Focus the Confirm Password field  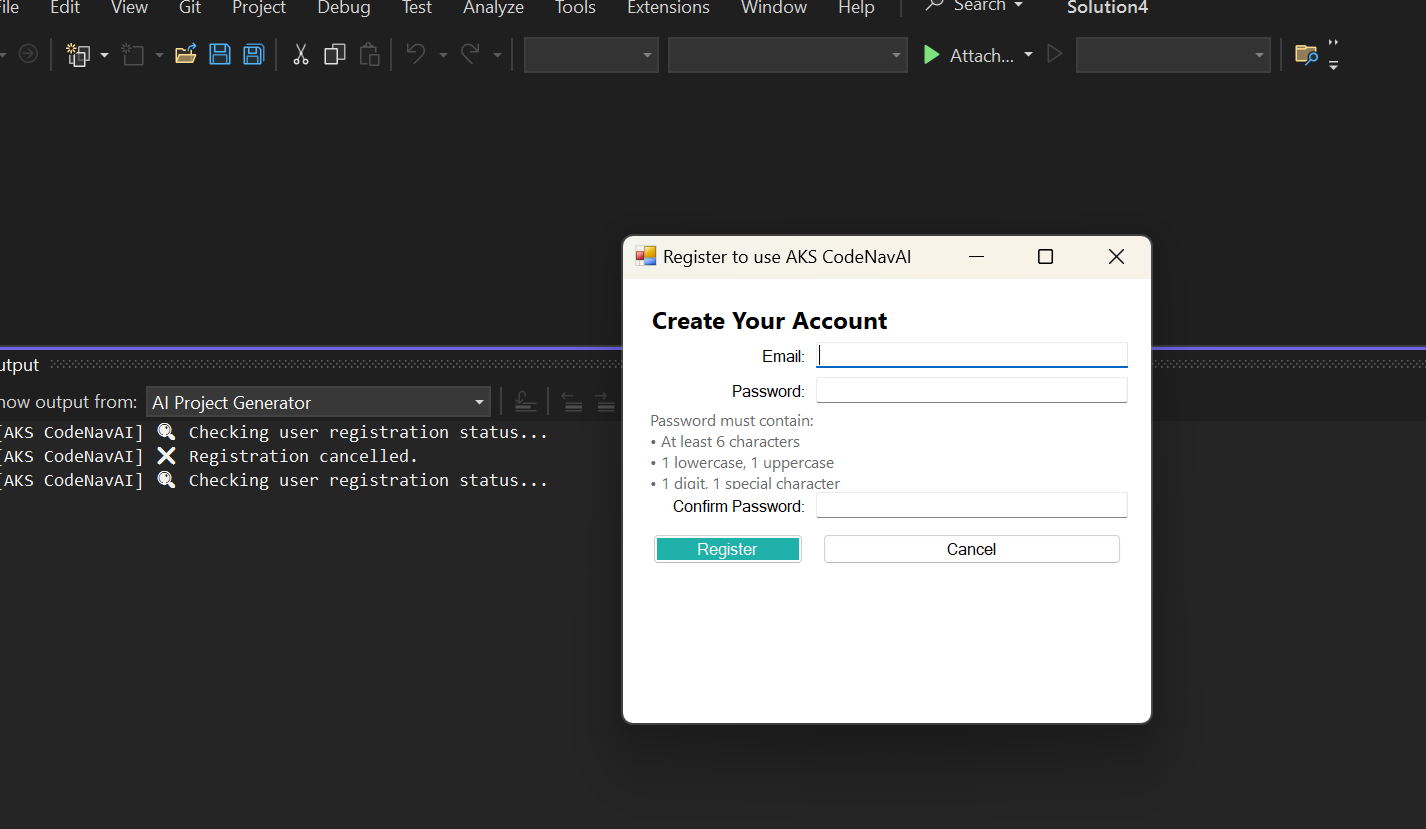click(x=971, y=506)
